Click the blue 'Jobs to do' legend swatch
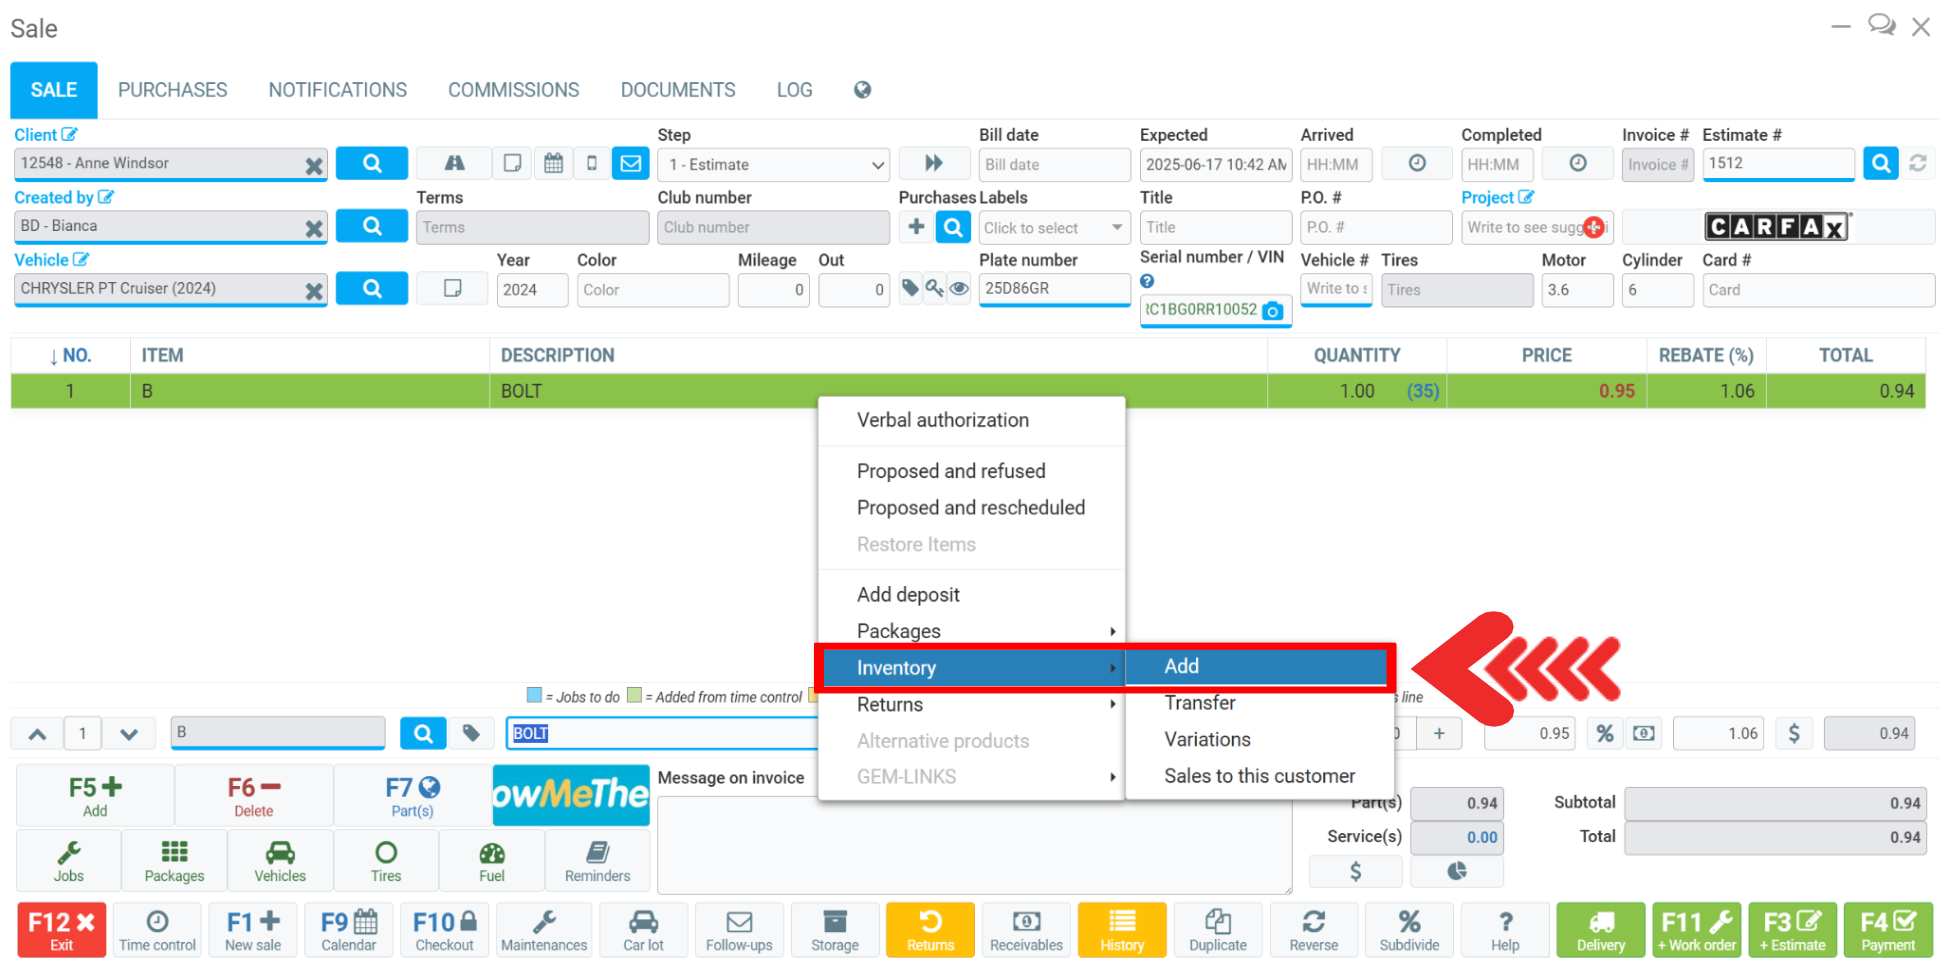The image size is (1942, 971). (x=534, y=696)
